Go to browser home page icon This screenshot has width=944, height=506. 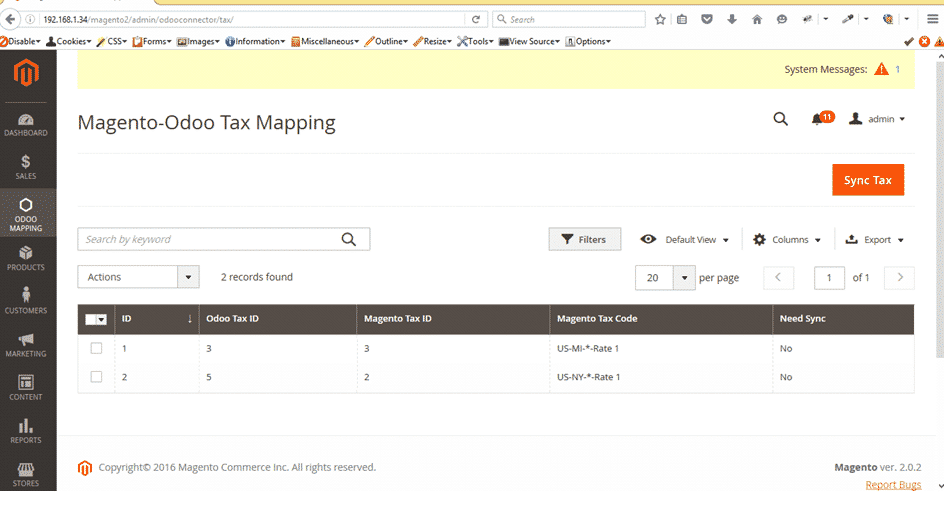(x=757, y=19)
